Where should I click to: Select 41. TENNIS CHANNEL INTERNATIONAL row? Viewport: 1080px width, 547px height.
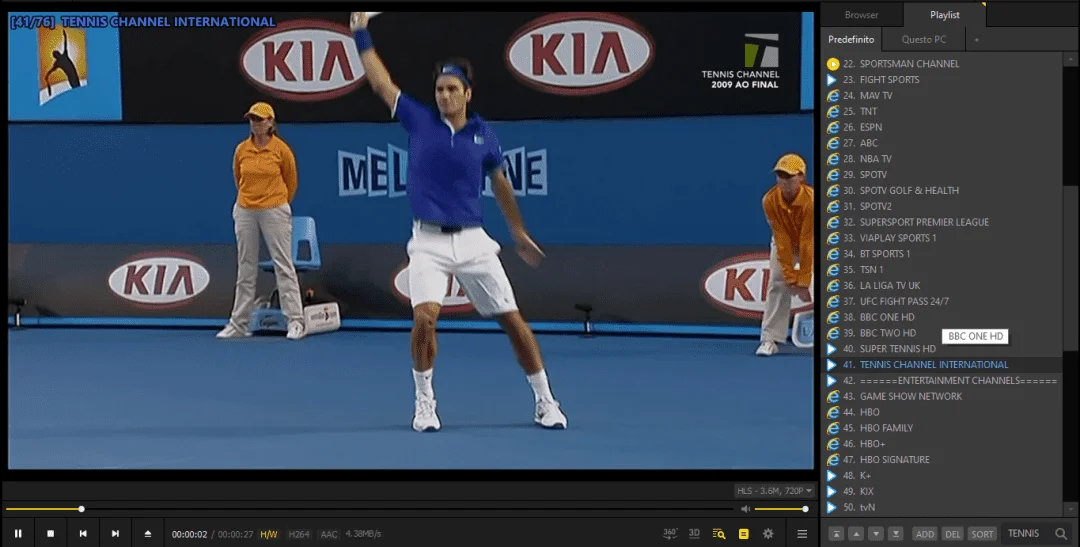944,364
